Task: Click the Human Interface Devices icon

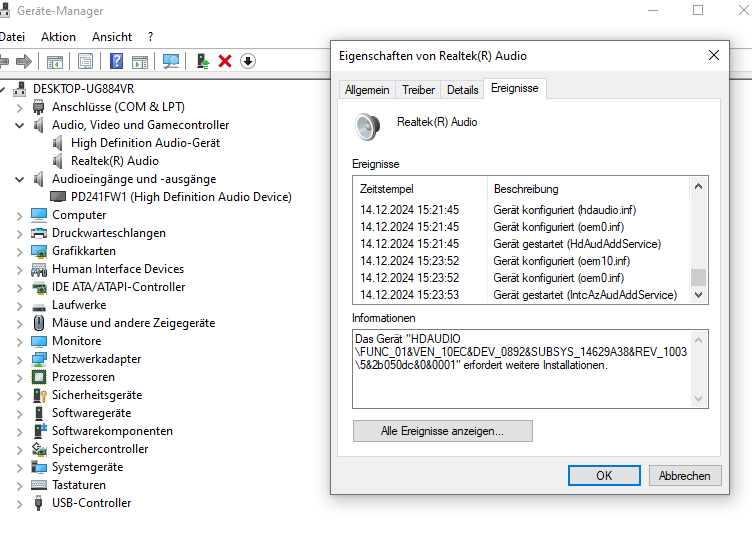Action: (x=39, y=269)
